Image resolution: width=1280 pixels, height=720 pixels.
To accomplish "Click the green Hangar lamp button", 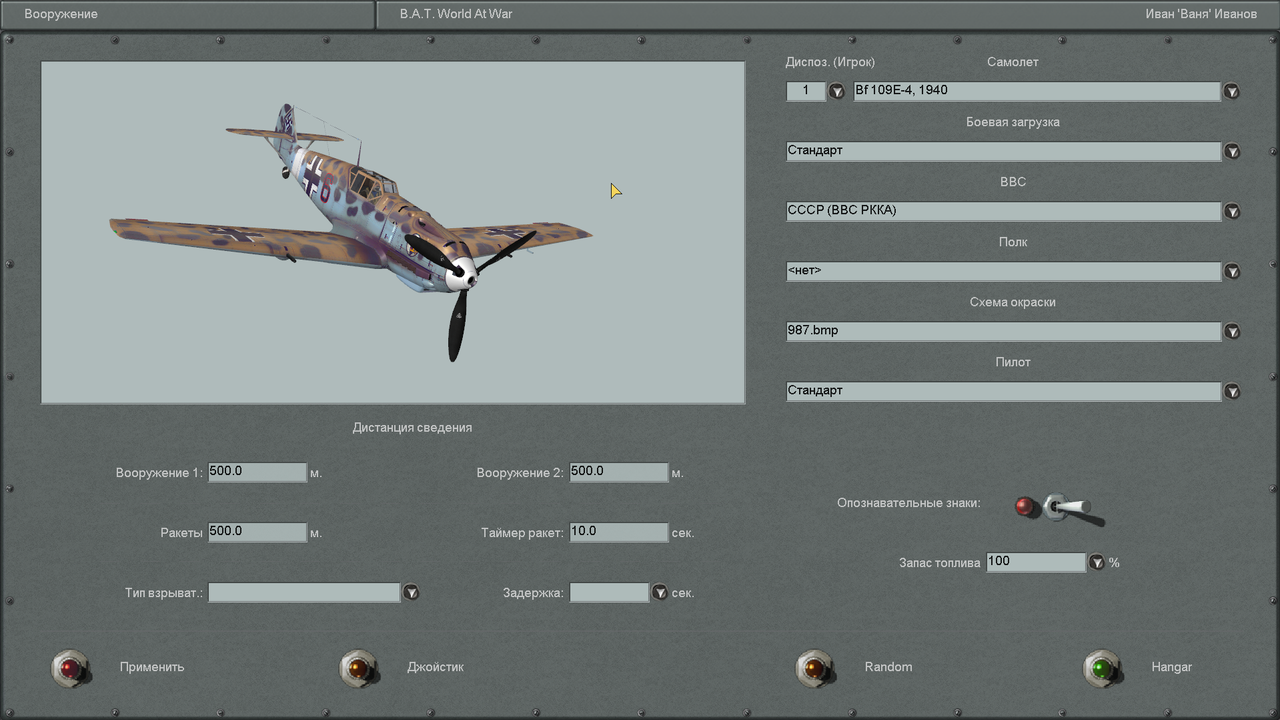I will (x=1101, y=667).
